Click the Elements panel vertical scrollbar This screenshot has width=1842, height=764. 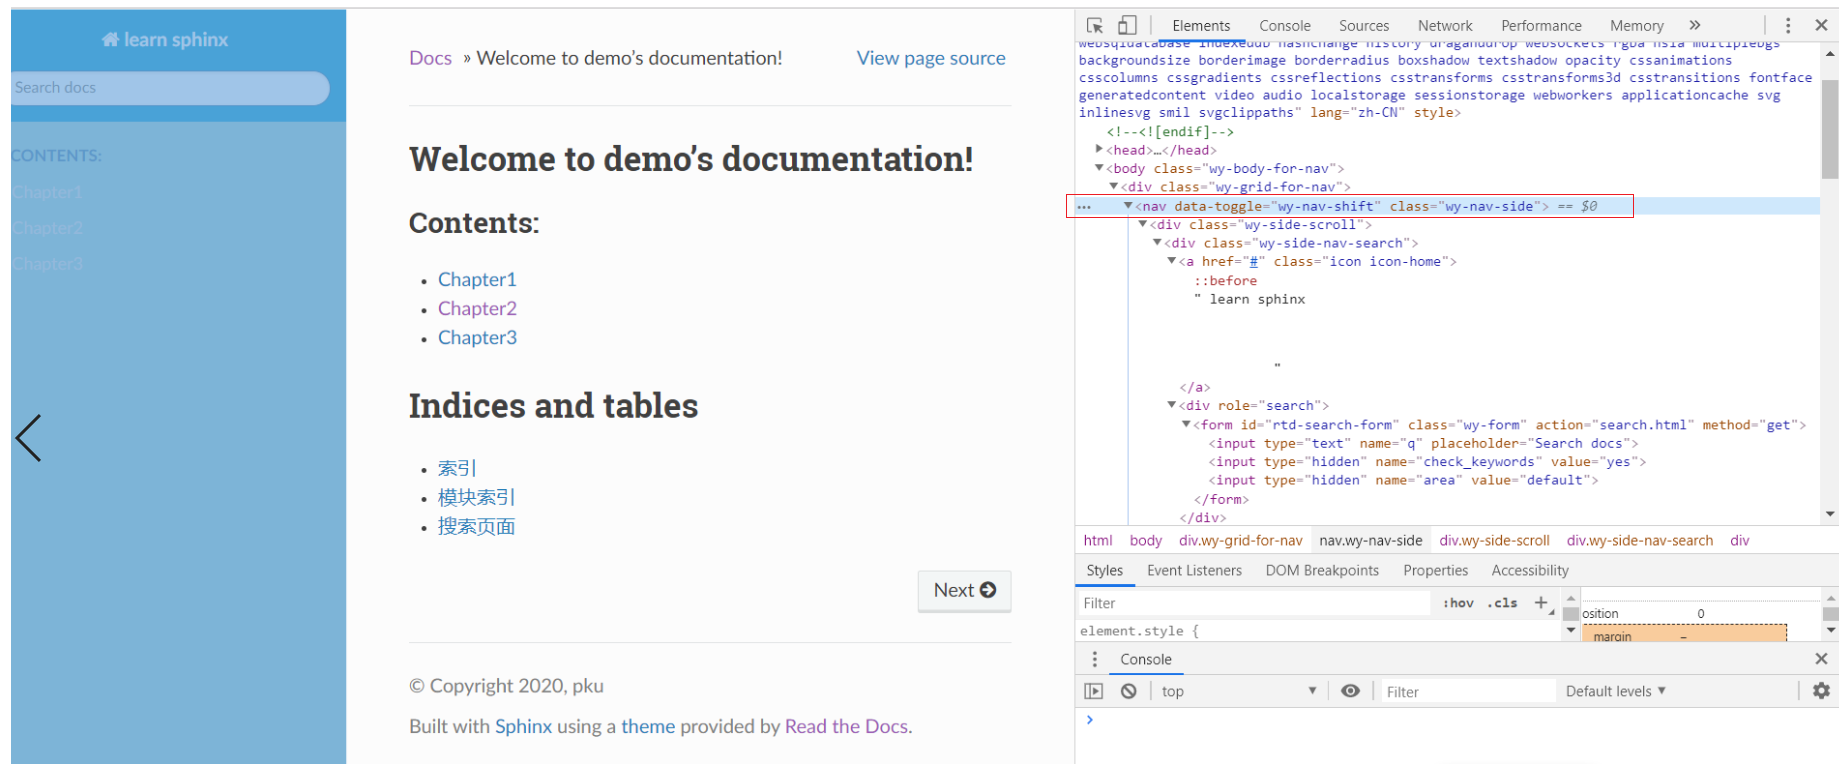pyautogui.click(x=1829, y=130)
